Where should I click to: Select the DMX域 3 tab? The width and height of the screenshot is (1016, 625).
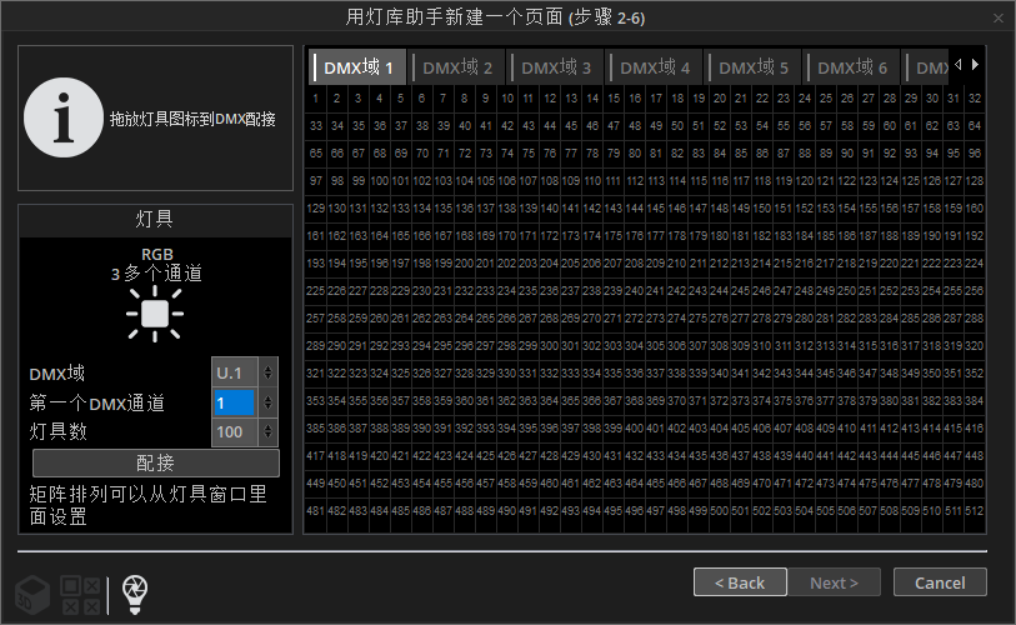point(556,68)
